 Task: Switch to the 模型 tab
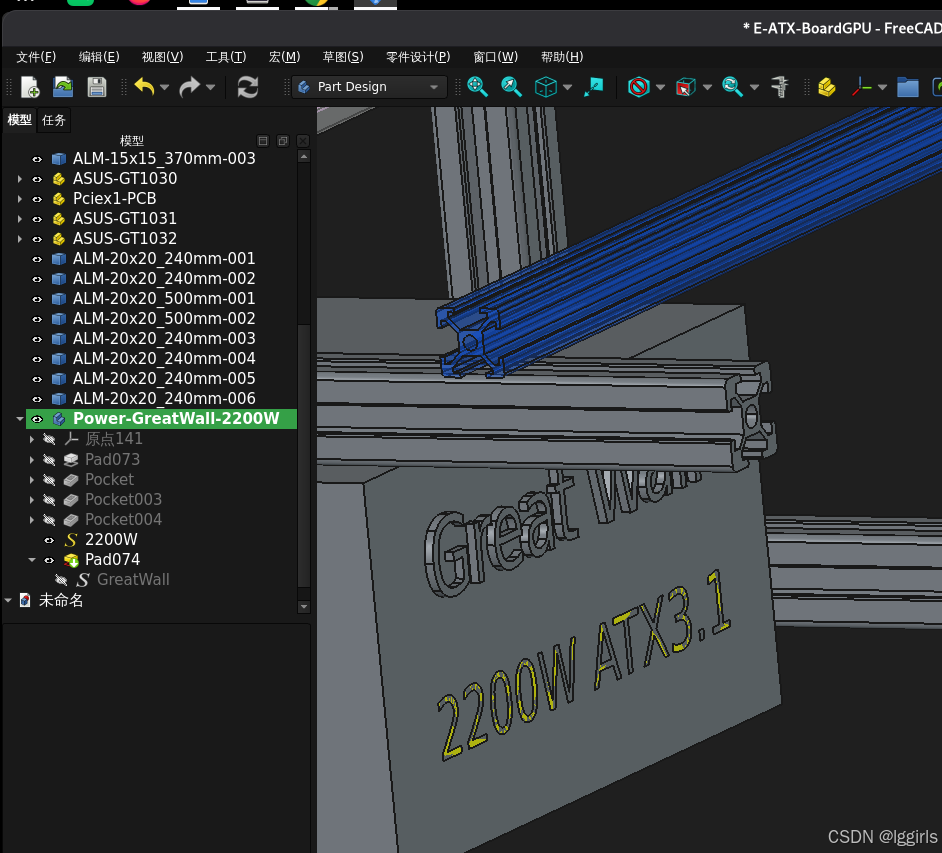pos(19,120)
